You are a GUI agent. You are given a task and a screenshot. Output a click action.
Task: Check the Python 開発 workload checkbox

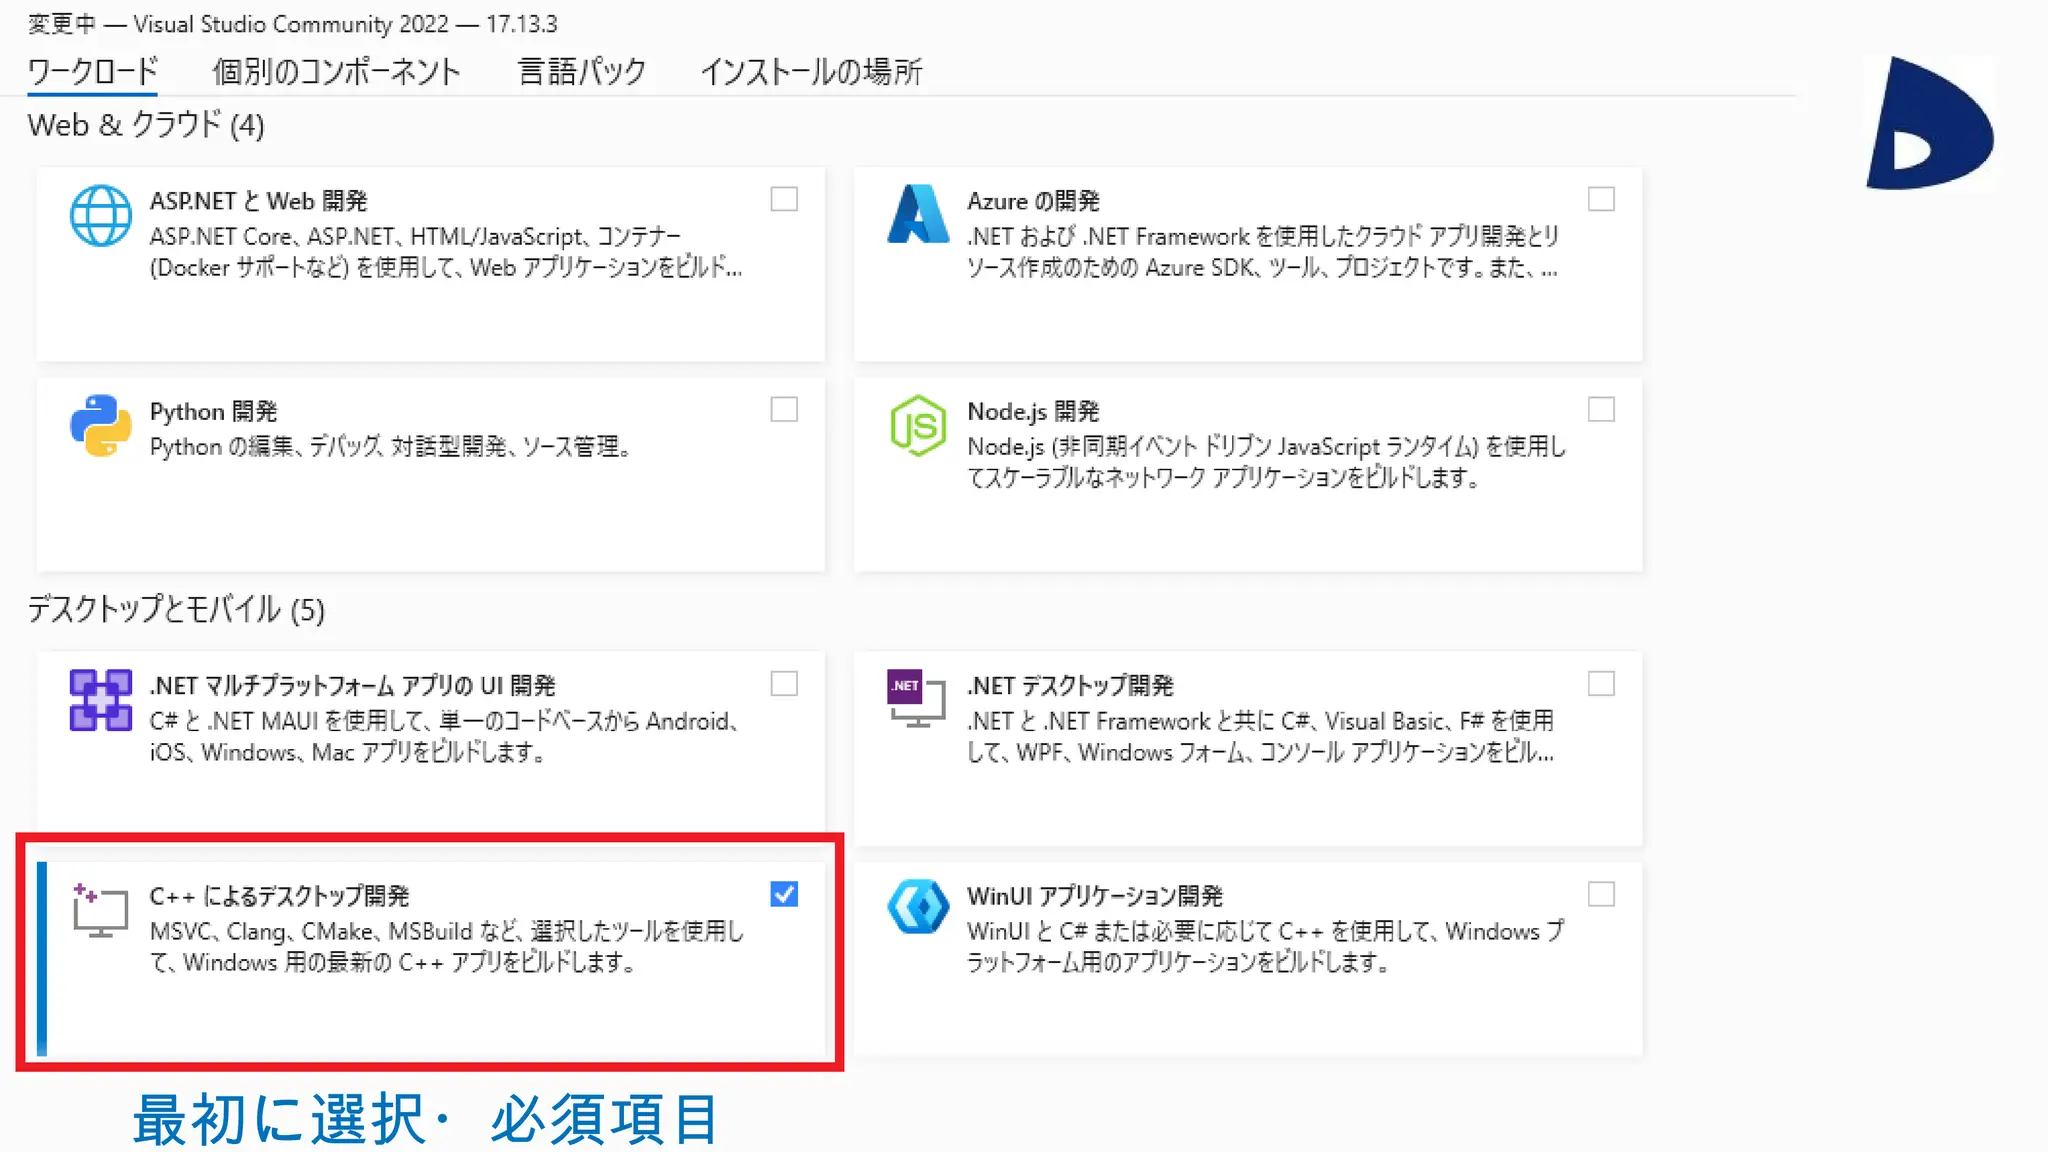tap(784, 409)
